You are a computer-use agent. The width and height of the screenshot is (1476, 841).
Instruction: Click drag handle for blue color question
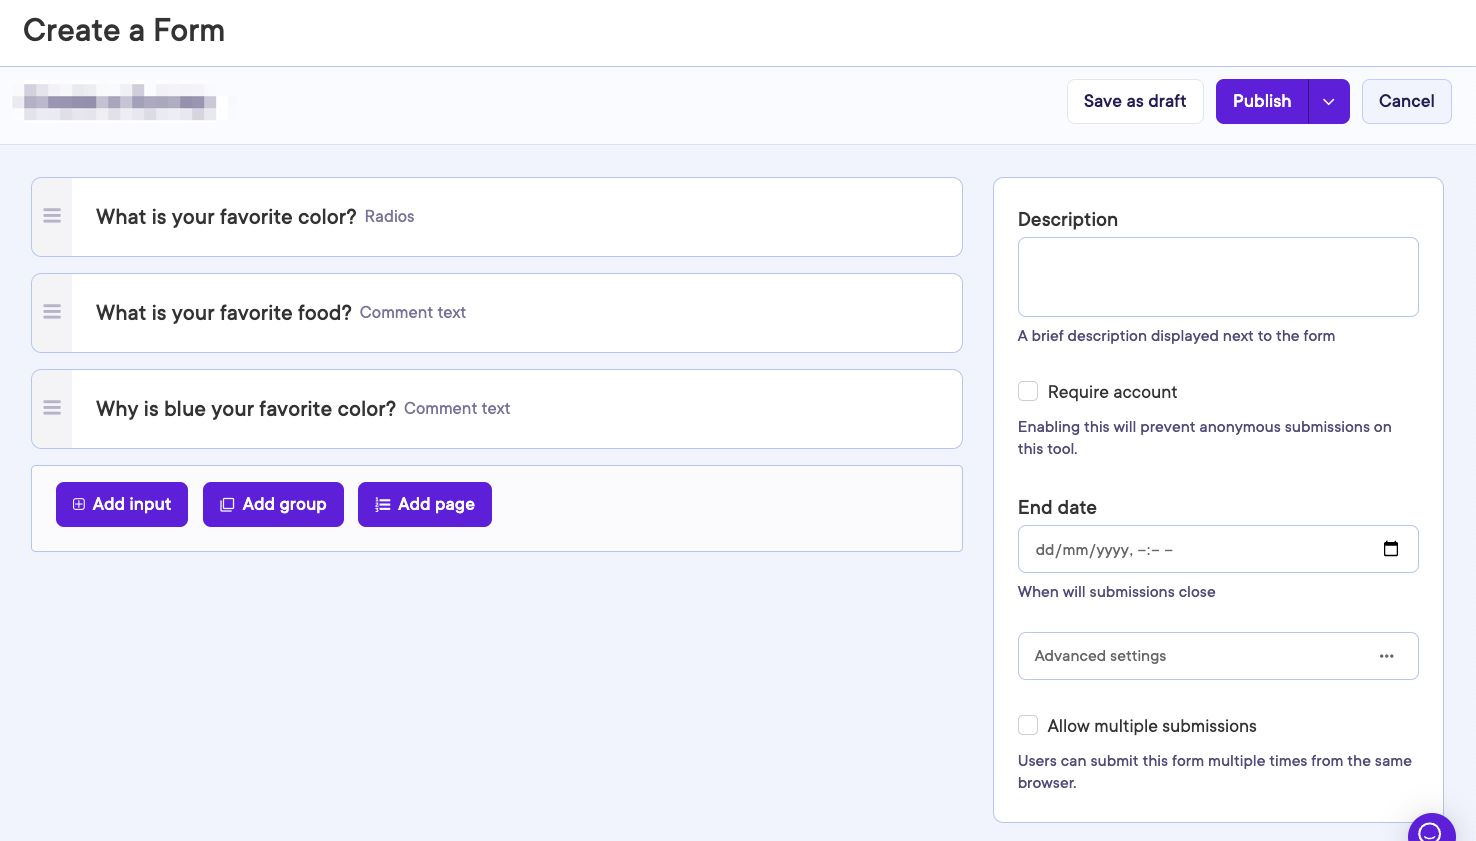click(52, 408)
